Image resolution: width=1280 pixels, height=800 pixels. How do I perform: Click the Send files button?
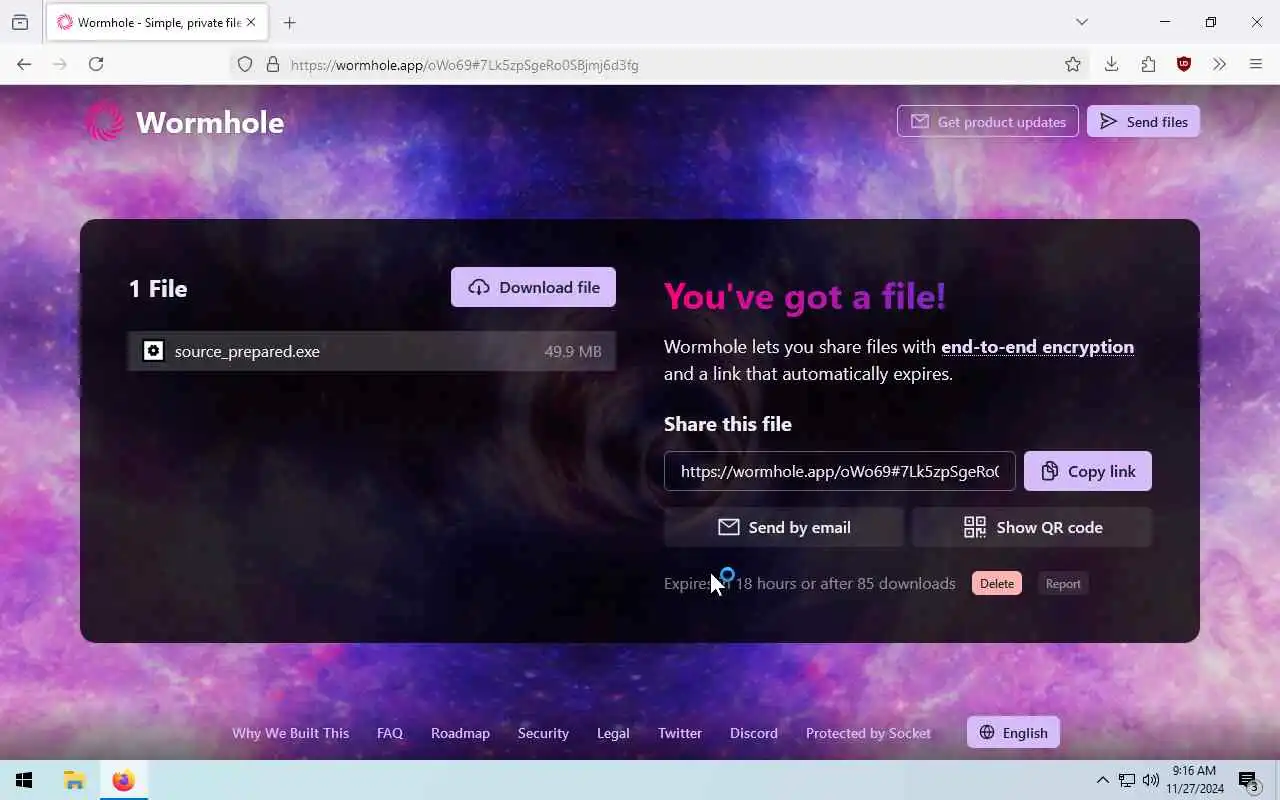(1143, 121)
